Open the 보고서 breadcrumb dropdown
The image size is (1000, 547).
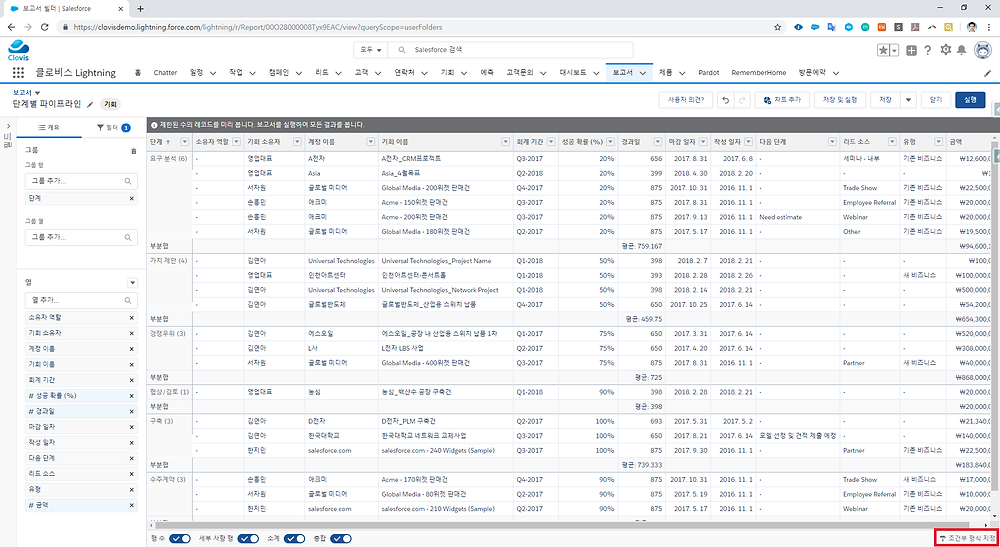click(x=38, y=93)
